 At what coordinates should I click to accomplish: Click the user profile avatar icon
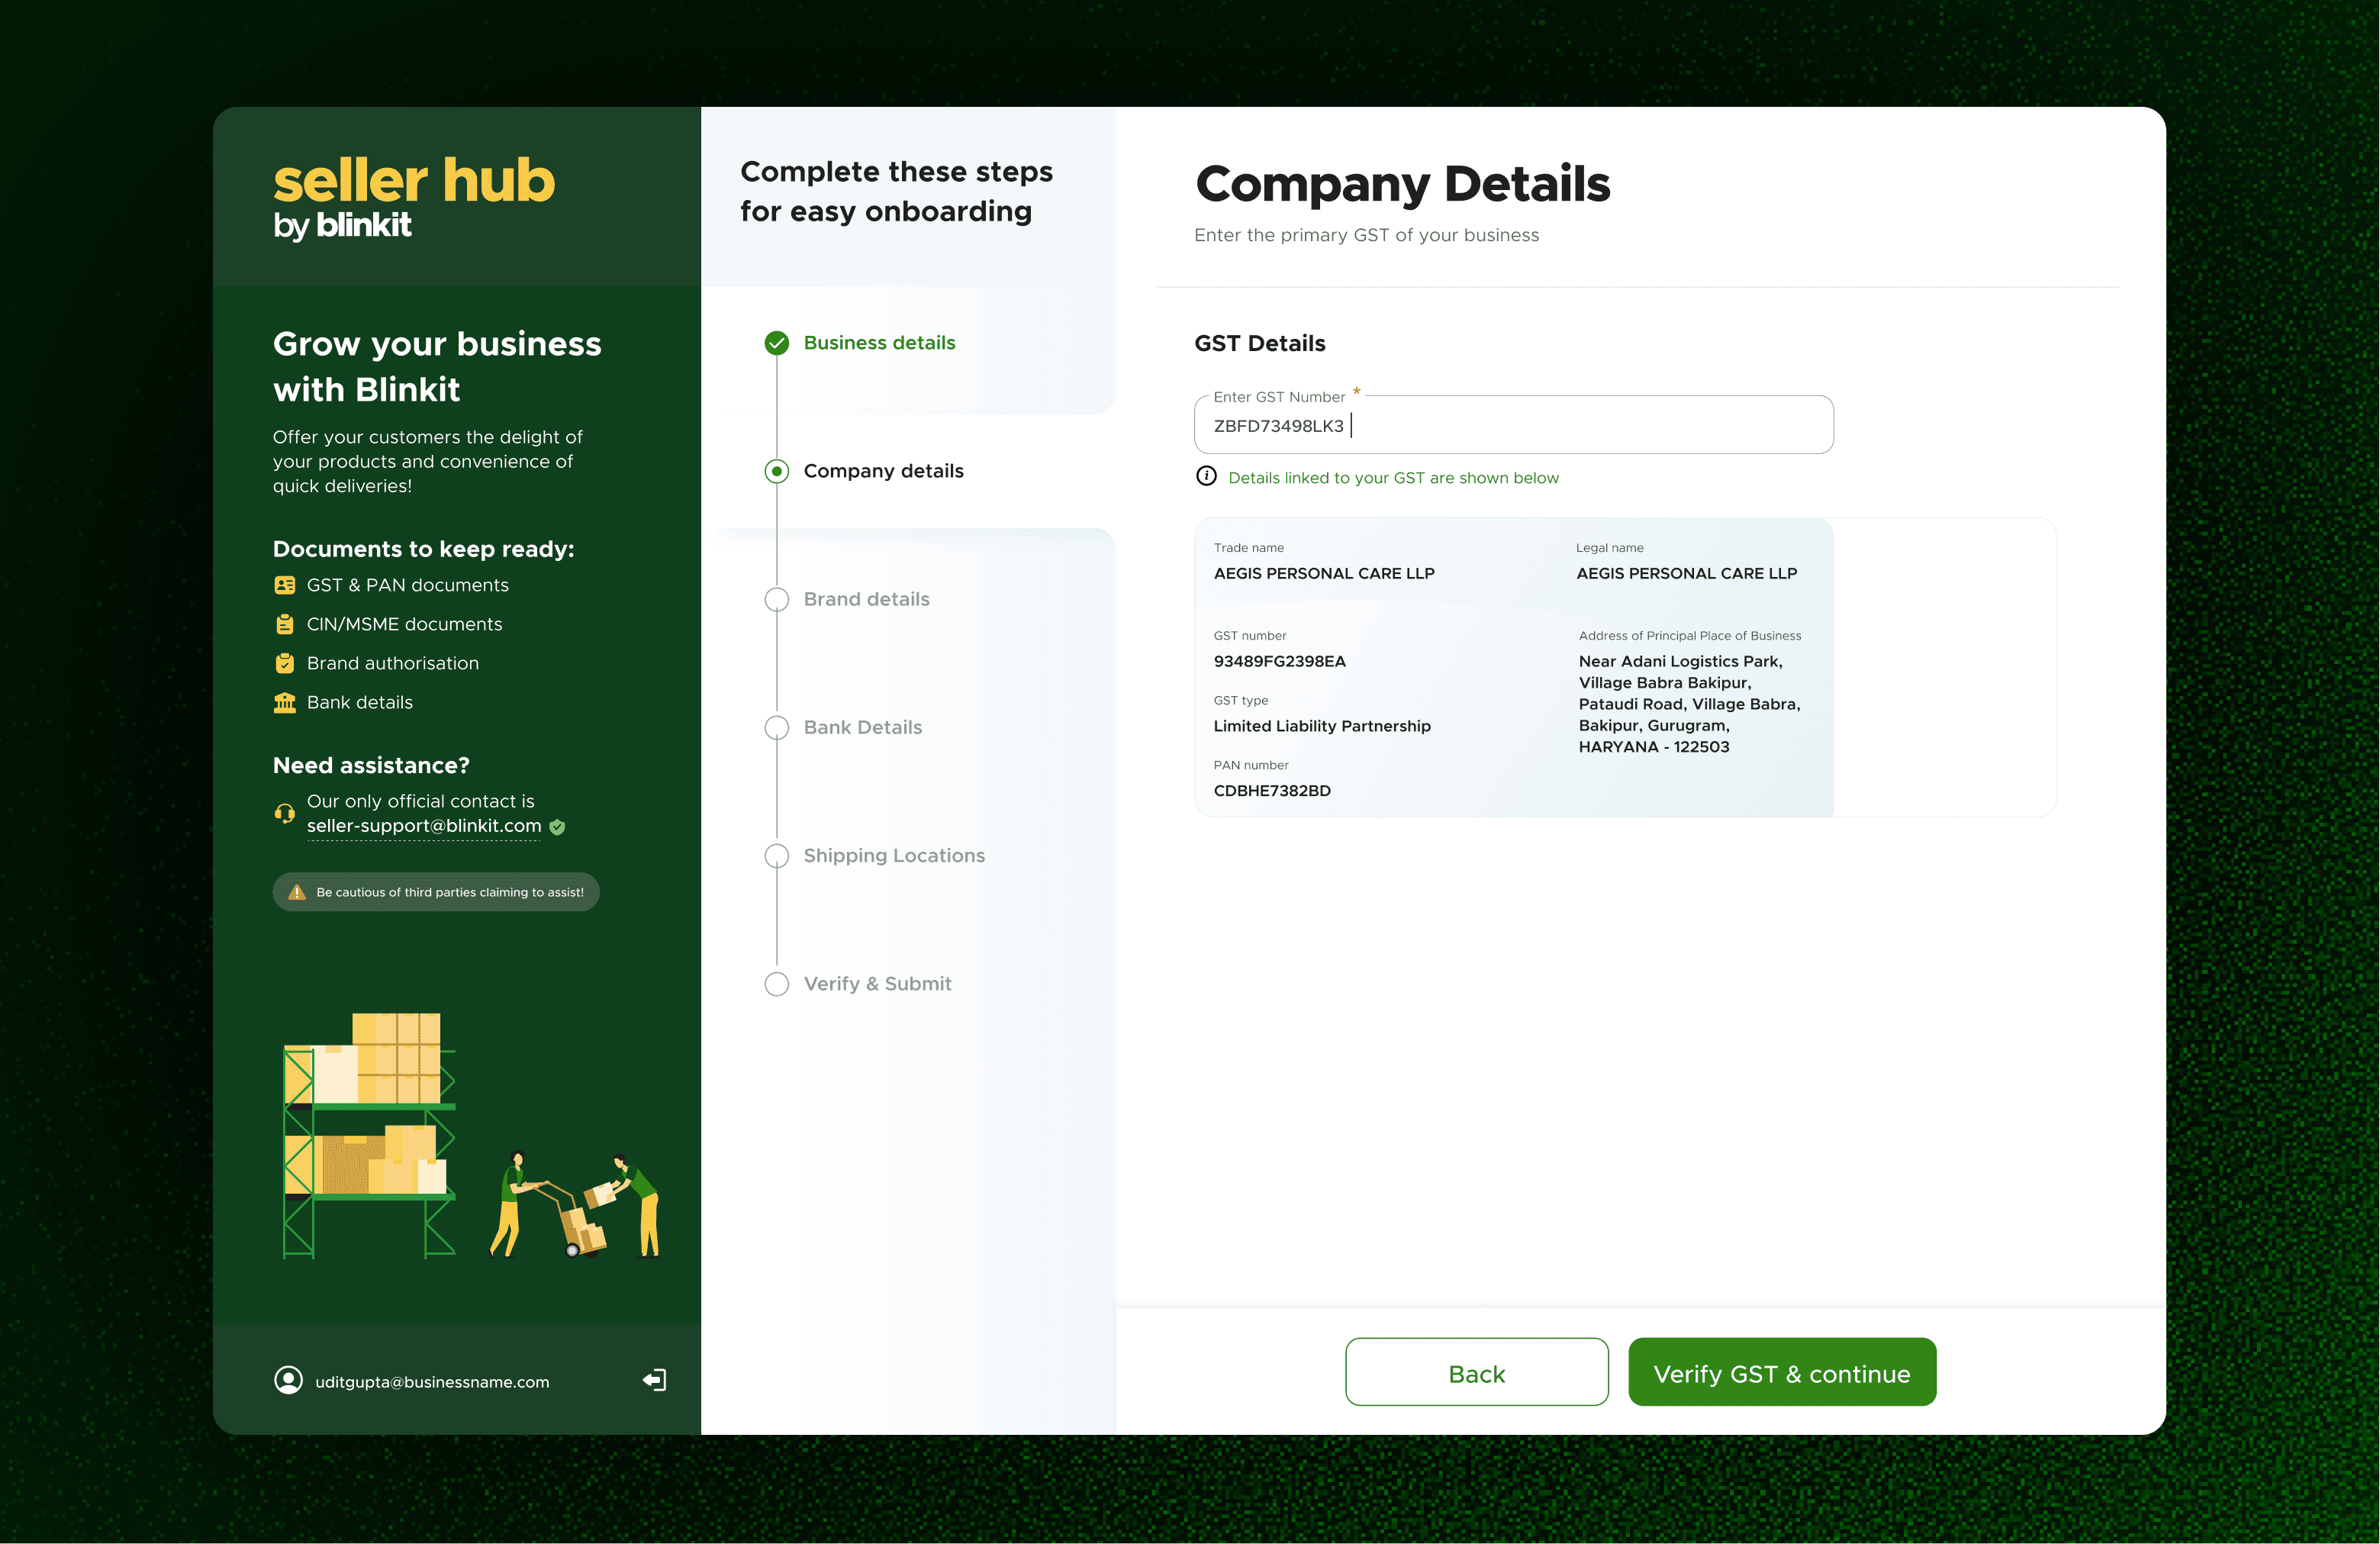coord(288,1380)
